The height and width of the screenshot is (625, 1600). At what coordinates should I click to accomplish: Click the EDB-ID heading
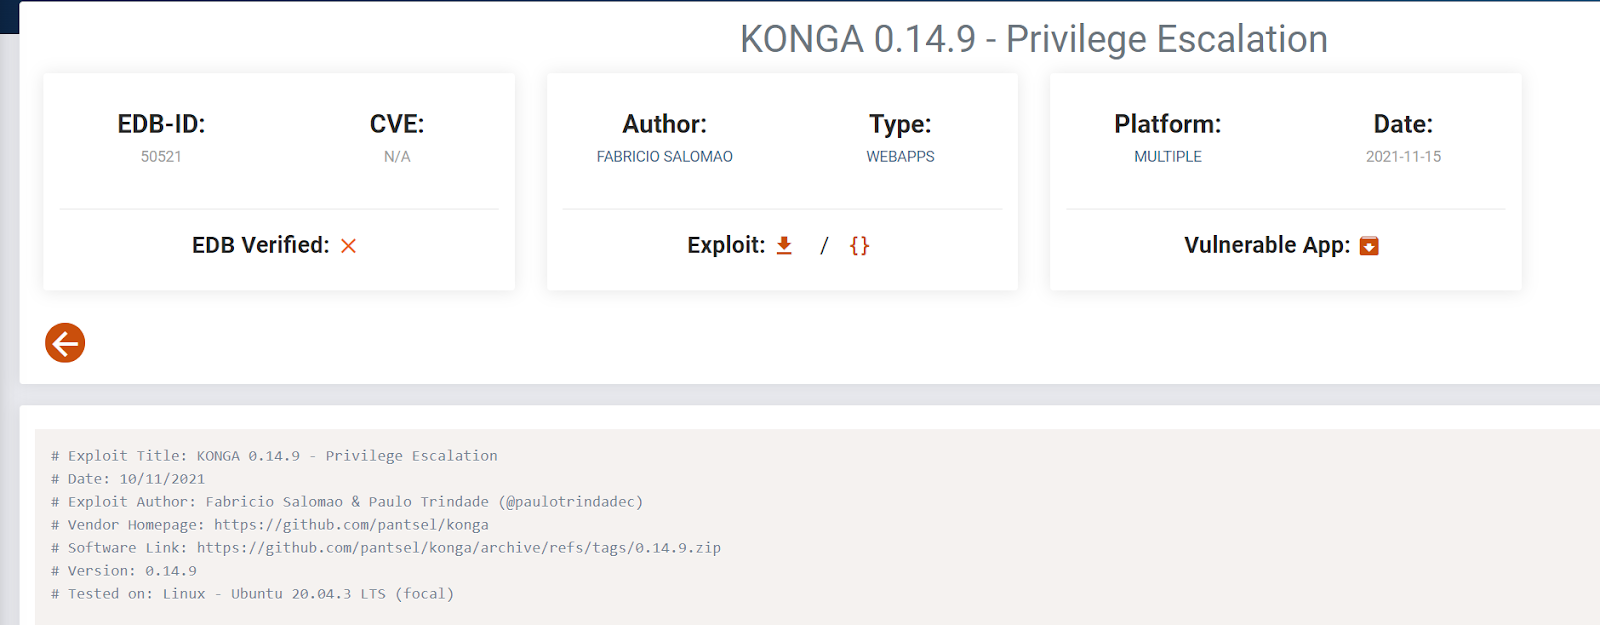(161, 124)
